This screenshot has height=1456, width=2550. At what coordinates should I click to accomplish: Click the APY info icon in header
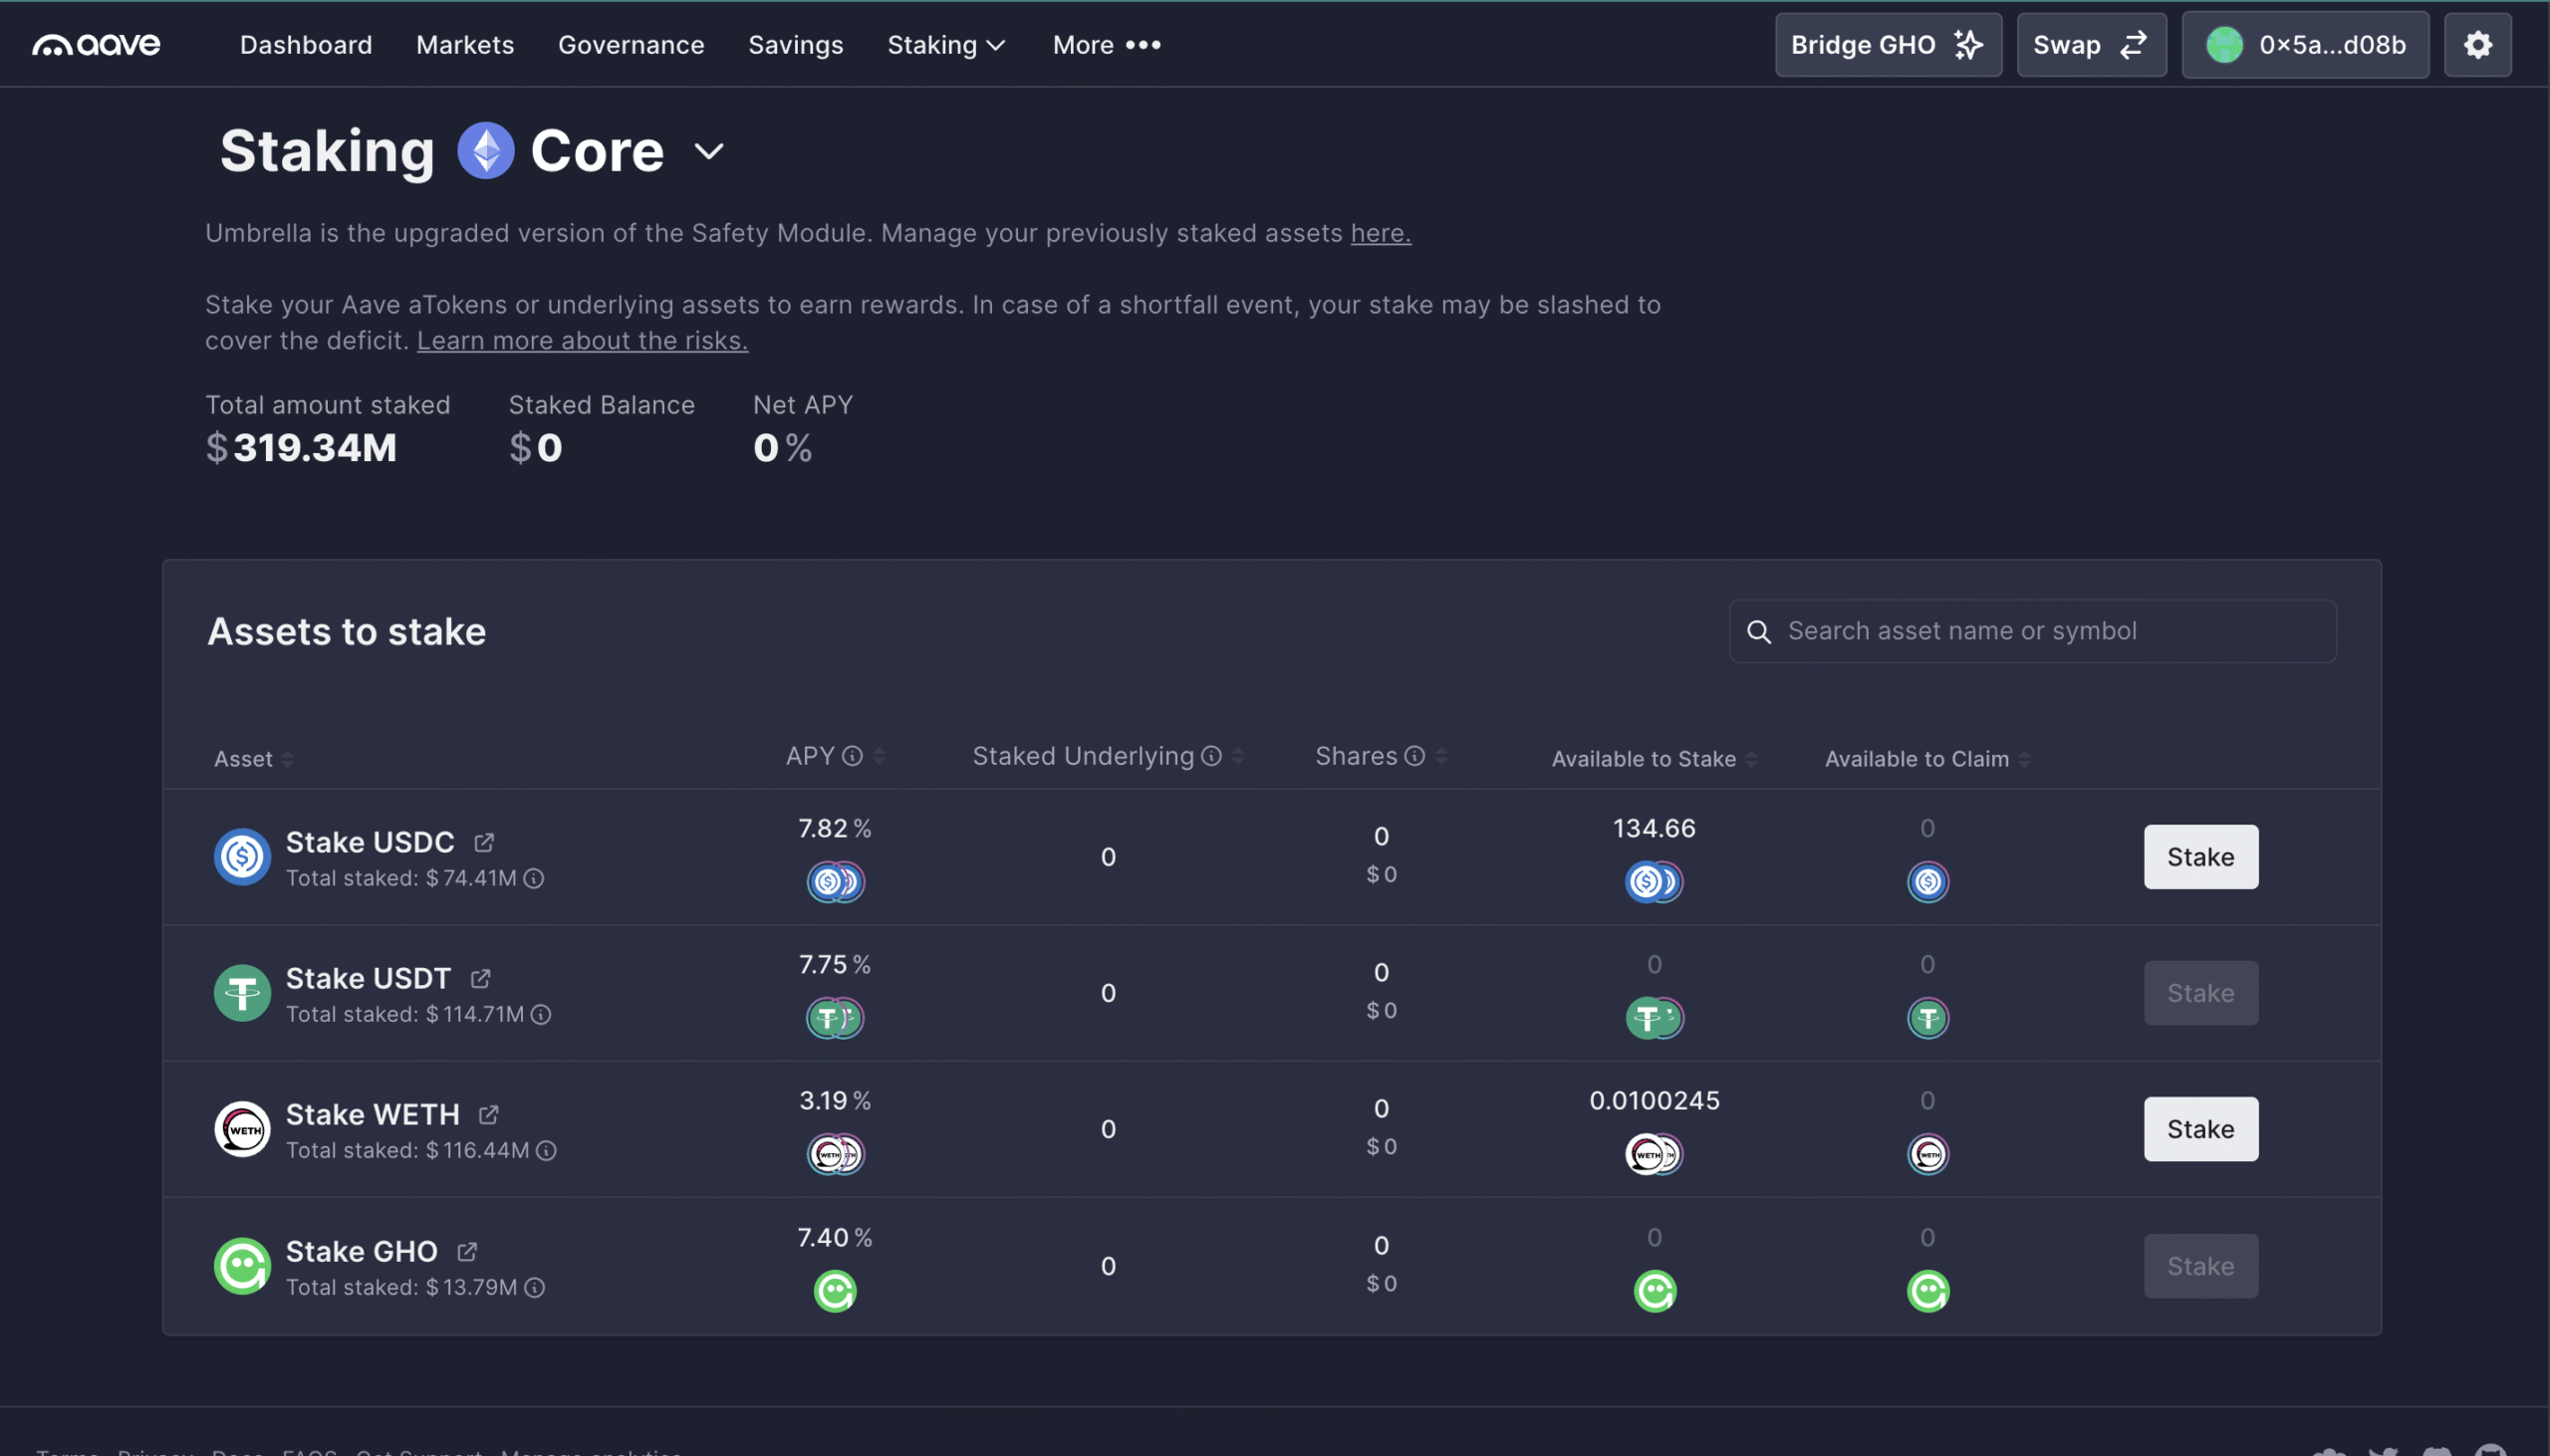852,756
